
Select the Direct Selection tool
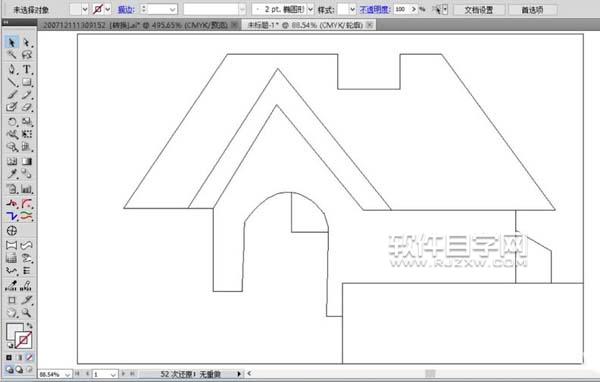coord(26,42)
